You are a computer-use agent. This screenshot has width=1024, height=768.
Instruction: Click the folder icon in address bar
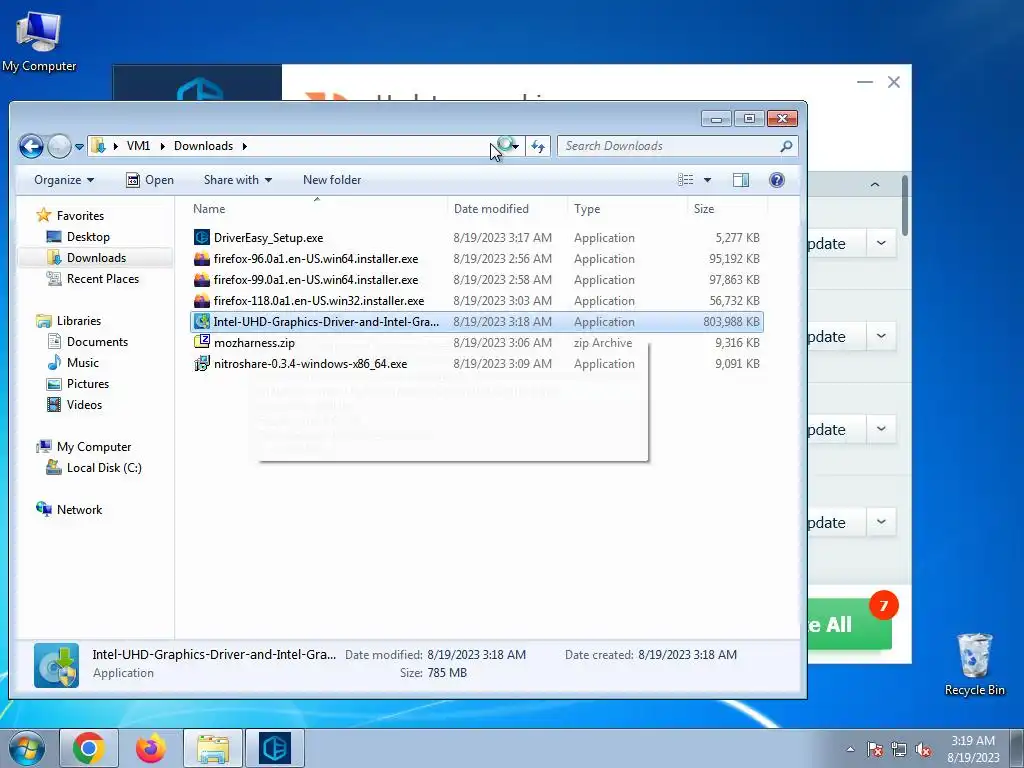click(99, 146)
